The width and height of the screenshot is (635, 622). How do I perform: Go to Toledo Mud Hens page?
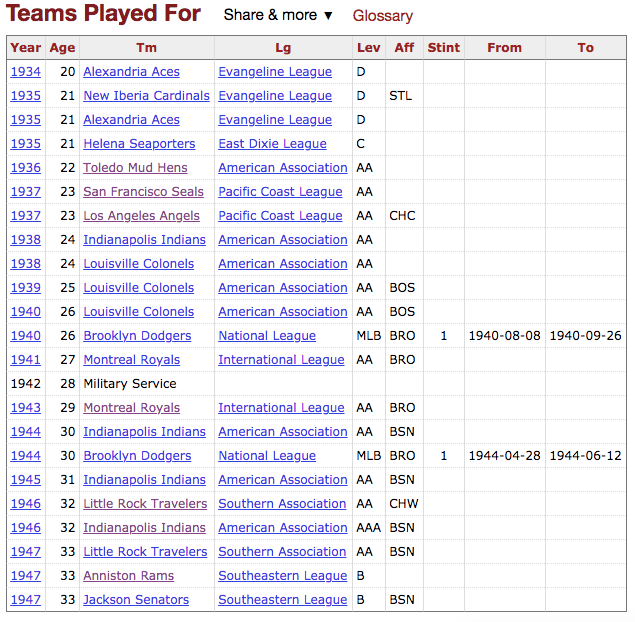click(x=135, y=168)
